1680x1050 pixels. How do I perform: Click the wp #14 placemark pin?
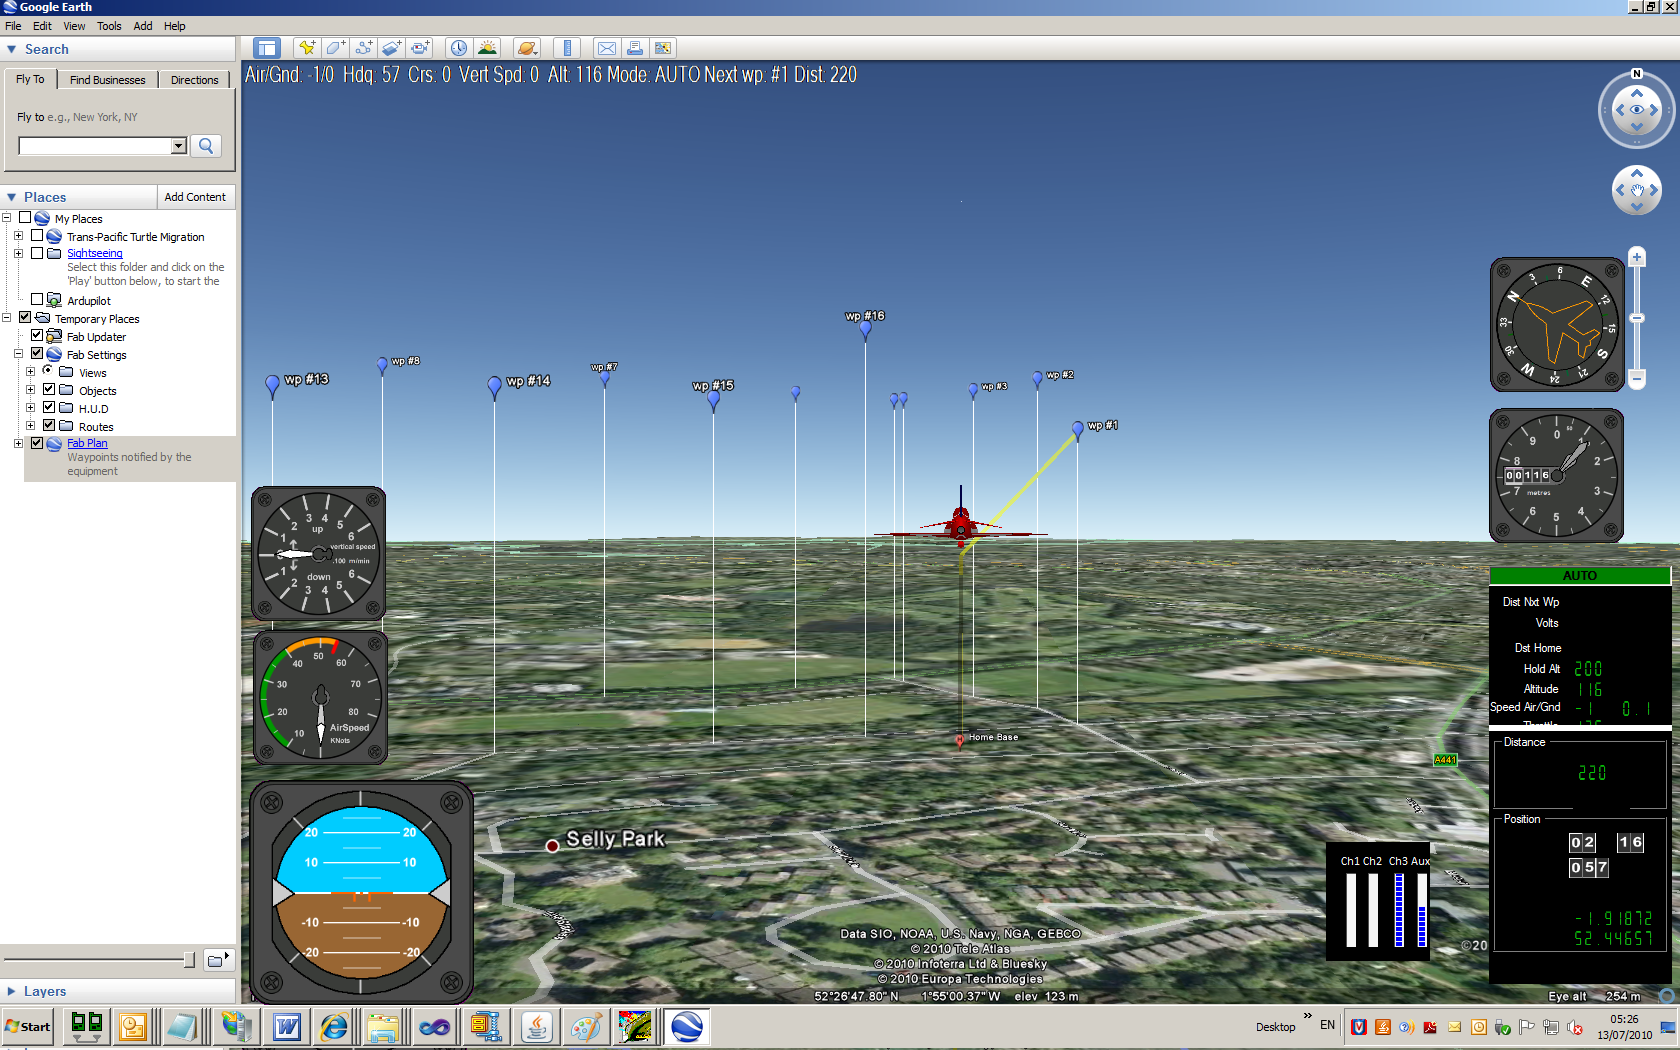(x=494, y=386)
